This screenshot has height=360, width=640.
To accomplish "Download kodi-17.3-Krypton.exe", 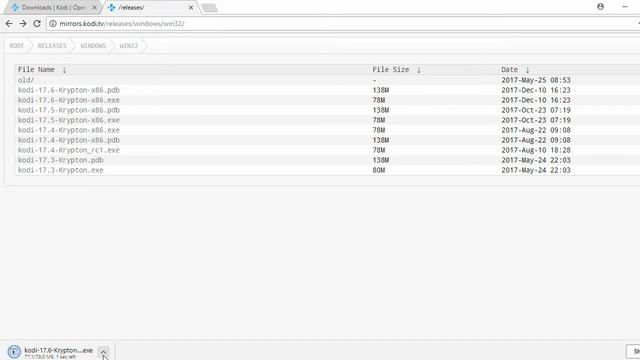I will (60, 170).
